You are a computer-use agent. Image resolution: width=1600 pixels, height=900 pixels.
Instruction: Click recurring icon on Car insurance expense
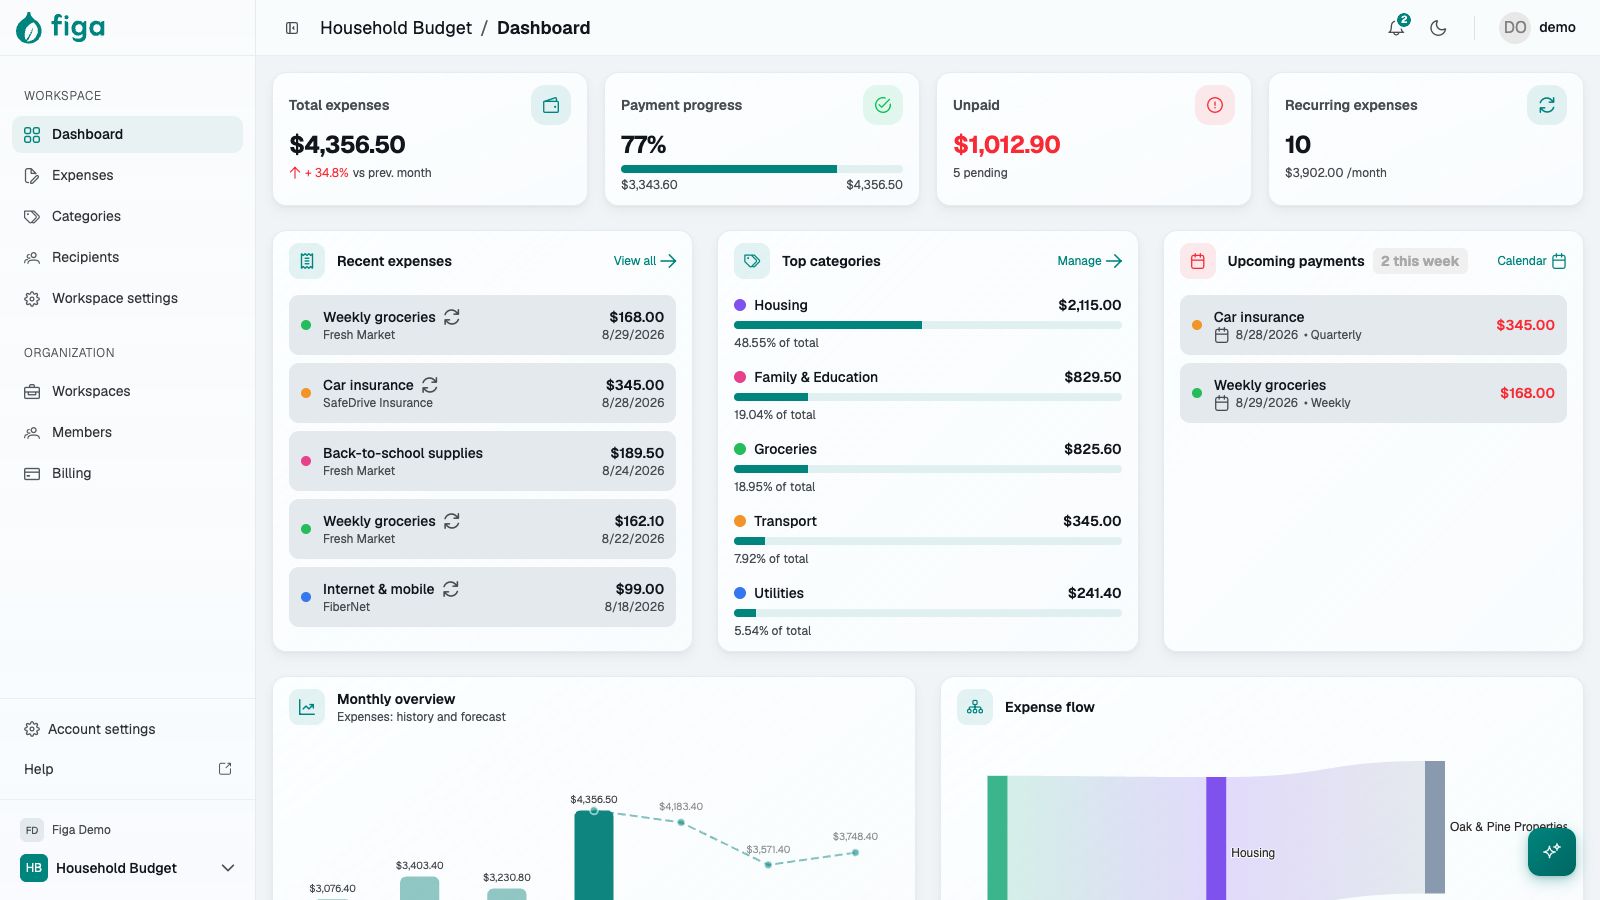point(430,385)
